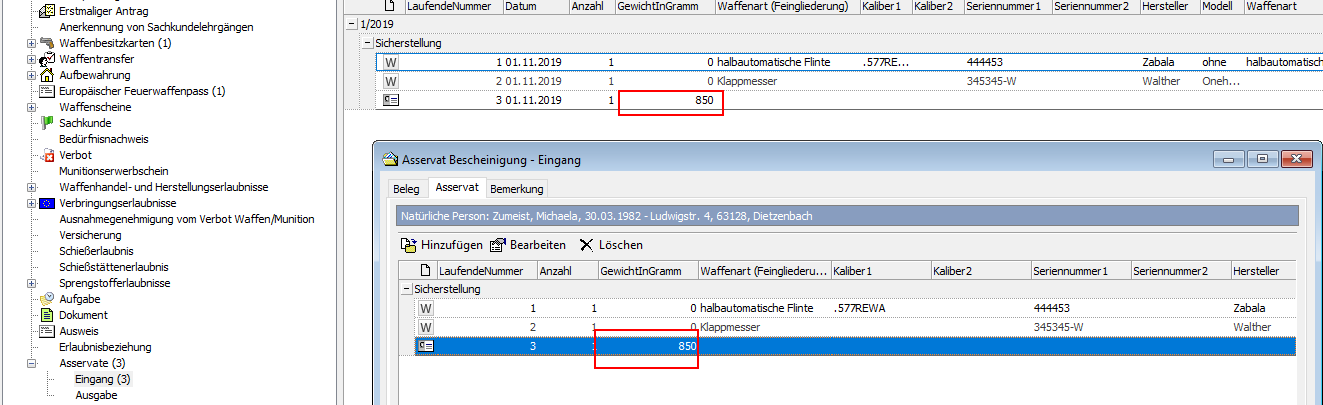The width and height of the screenshot is (1323, 405).
Task: Switch to the Beleg tab
Action: 406,188
